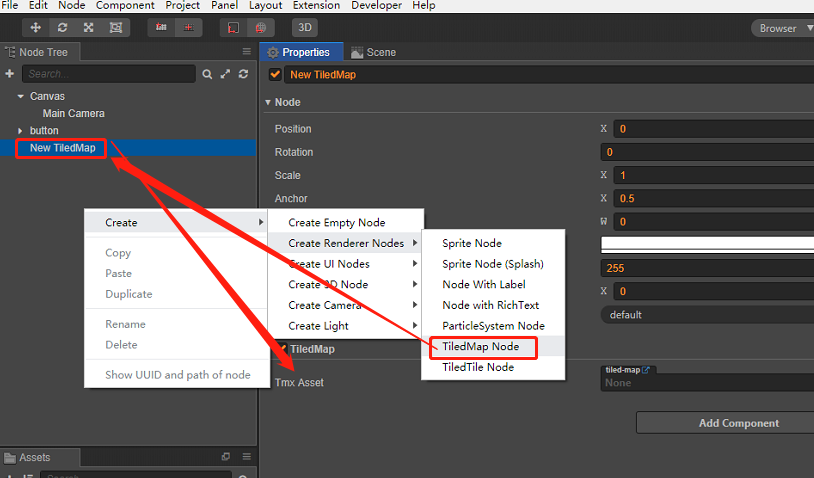814x478 pixels.
Task: Click the Add Component button
Action: [725, 423]
